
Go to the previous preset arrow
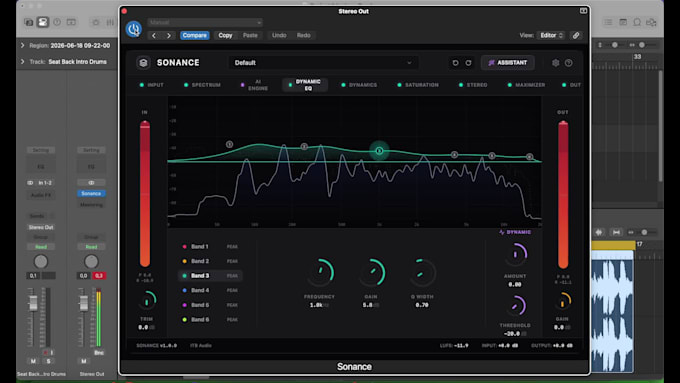point(154,36)
